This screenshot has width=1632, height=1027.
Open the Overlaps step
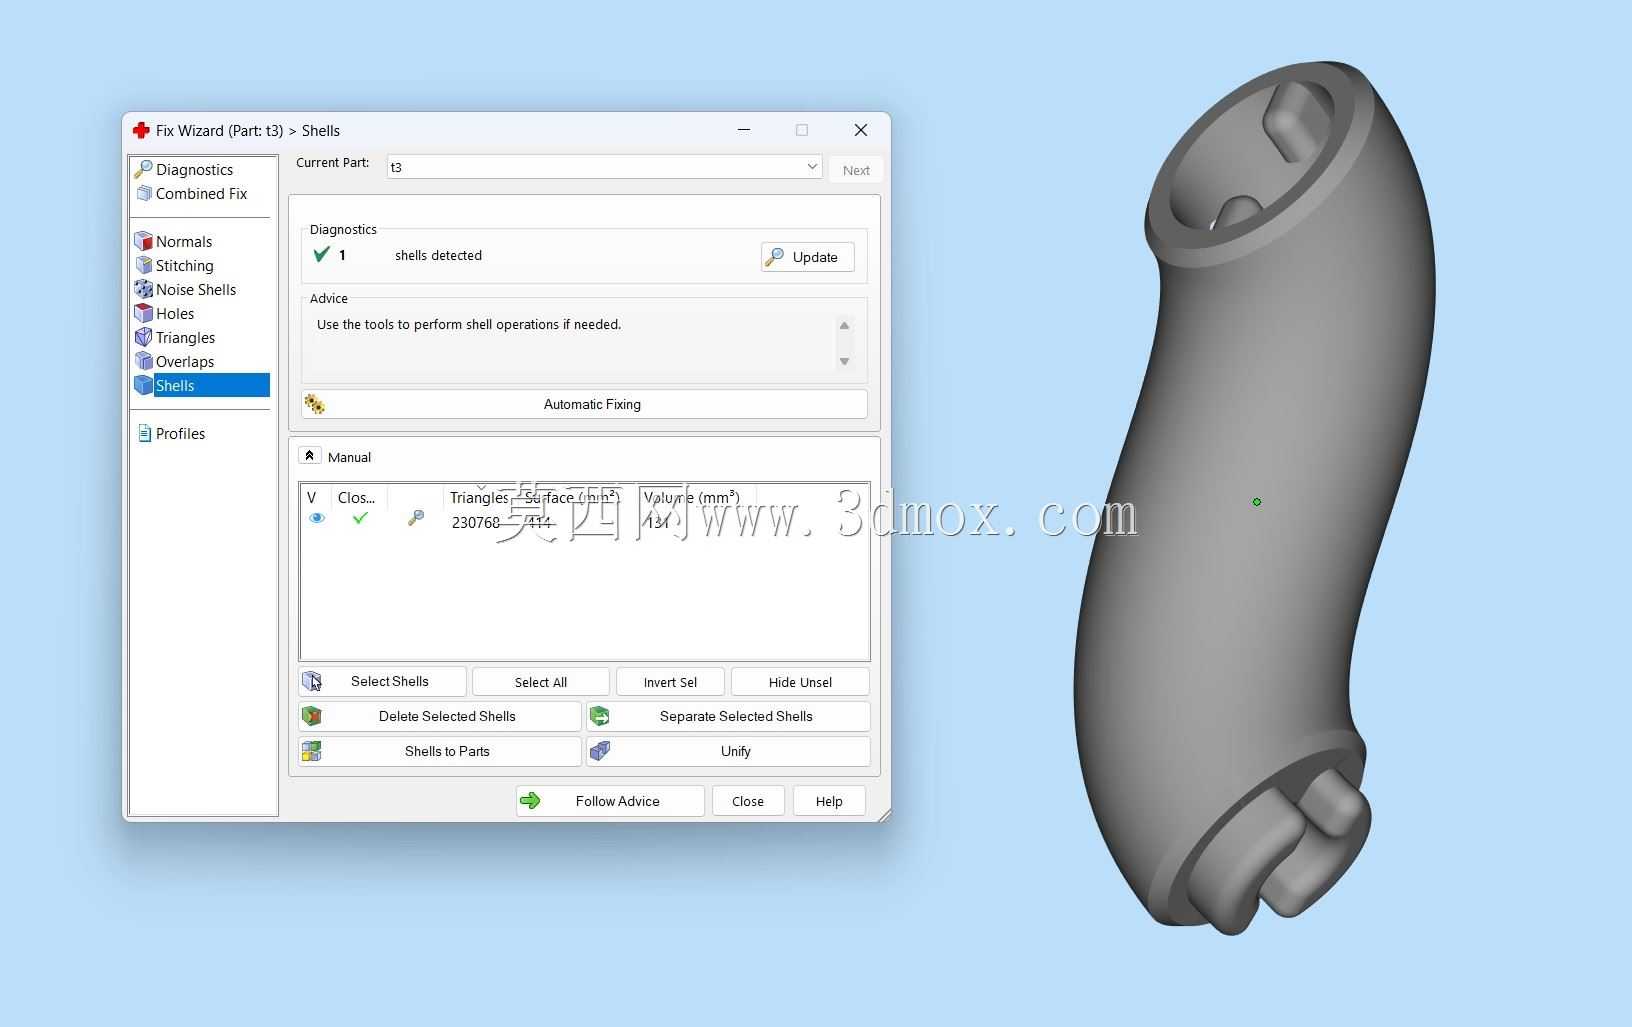coord(185,362)
